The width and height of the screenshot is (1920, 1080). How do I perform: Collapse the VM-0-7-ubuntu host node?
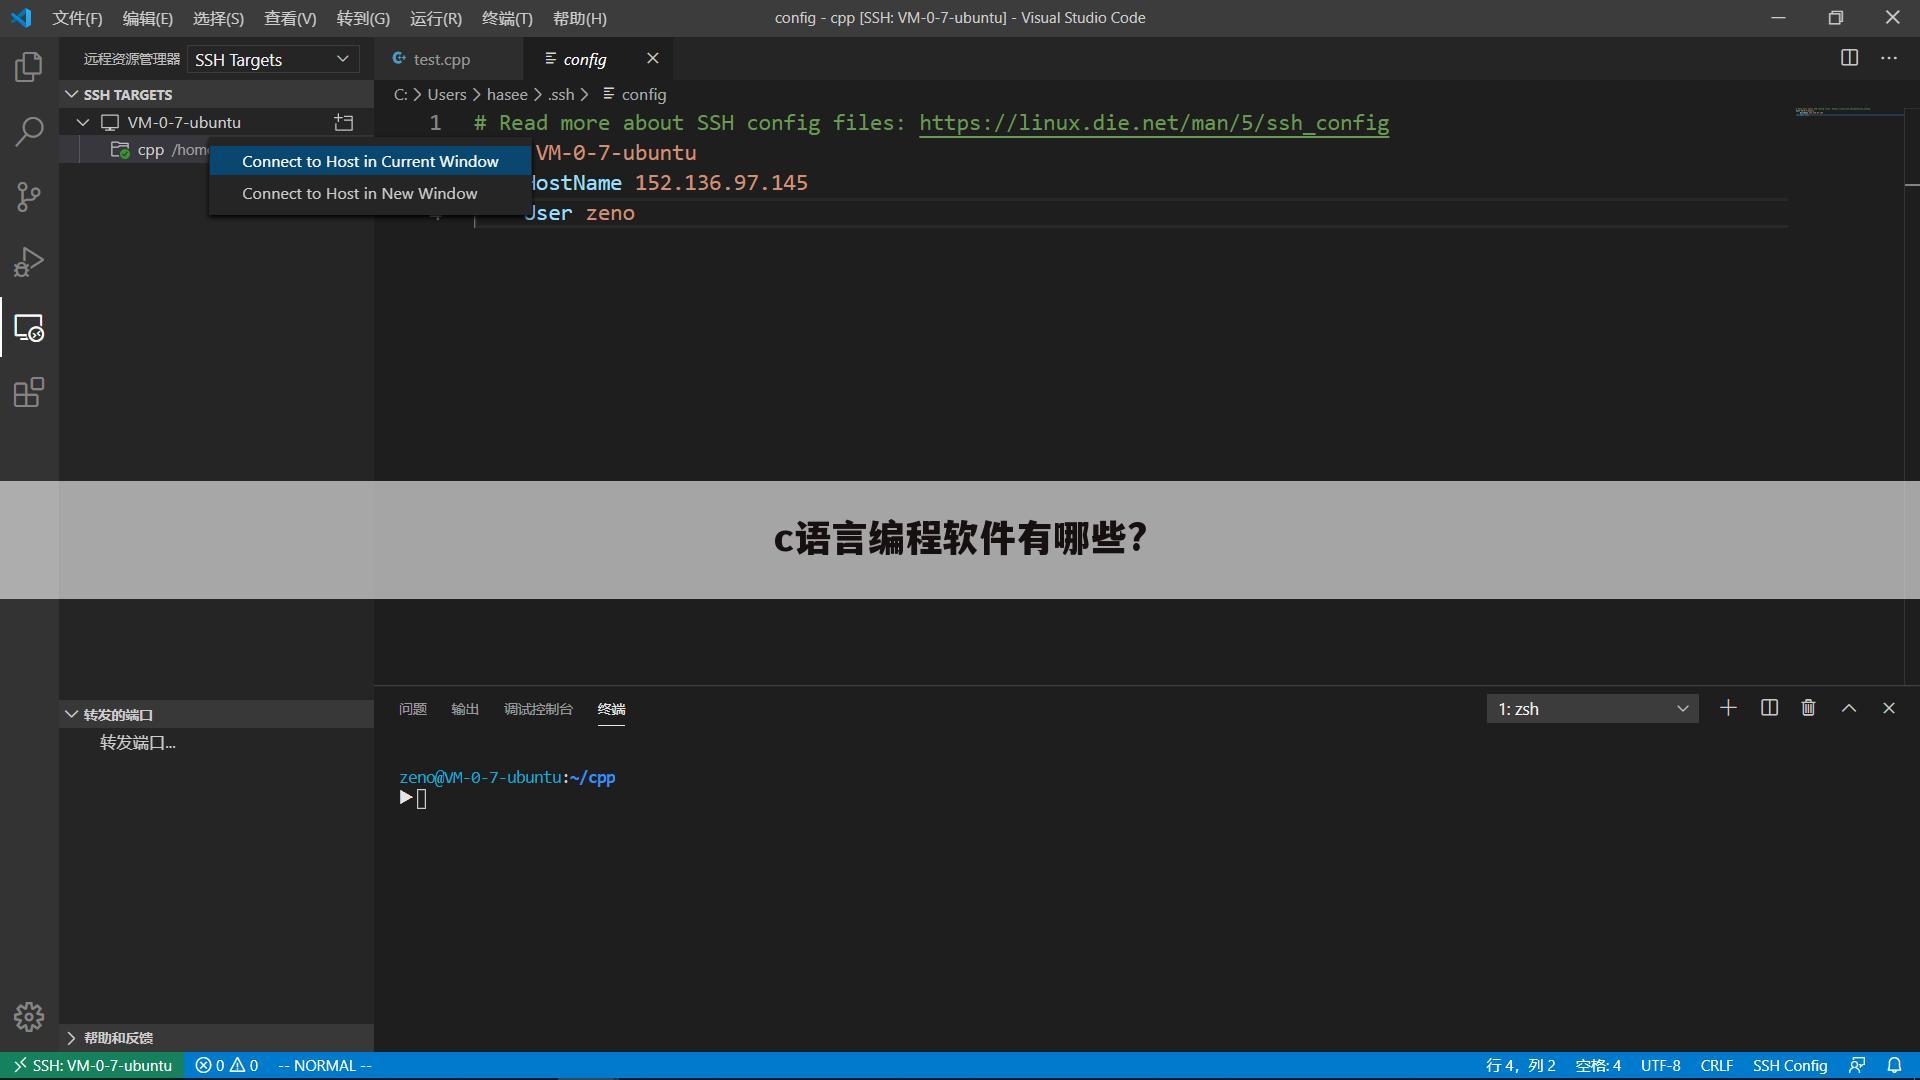pos(83,123)
